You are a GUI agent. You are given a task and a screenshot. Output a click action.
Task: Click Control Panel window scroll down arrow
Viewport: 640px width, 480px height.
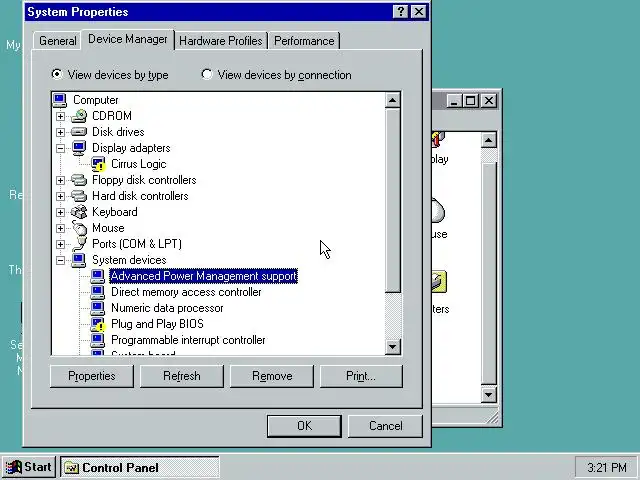click(x=489, y=395)
